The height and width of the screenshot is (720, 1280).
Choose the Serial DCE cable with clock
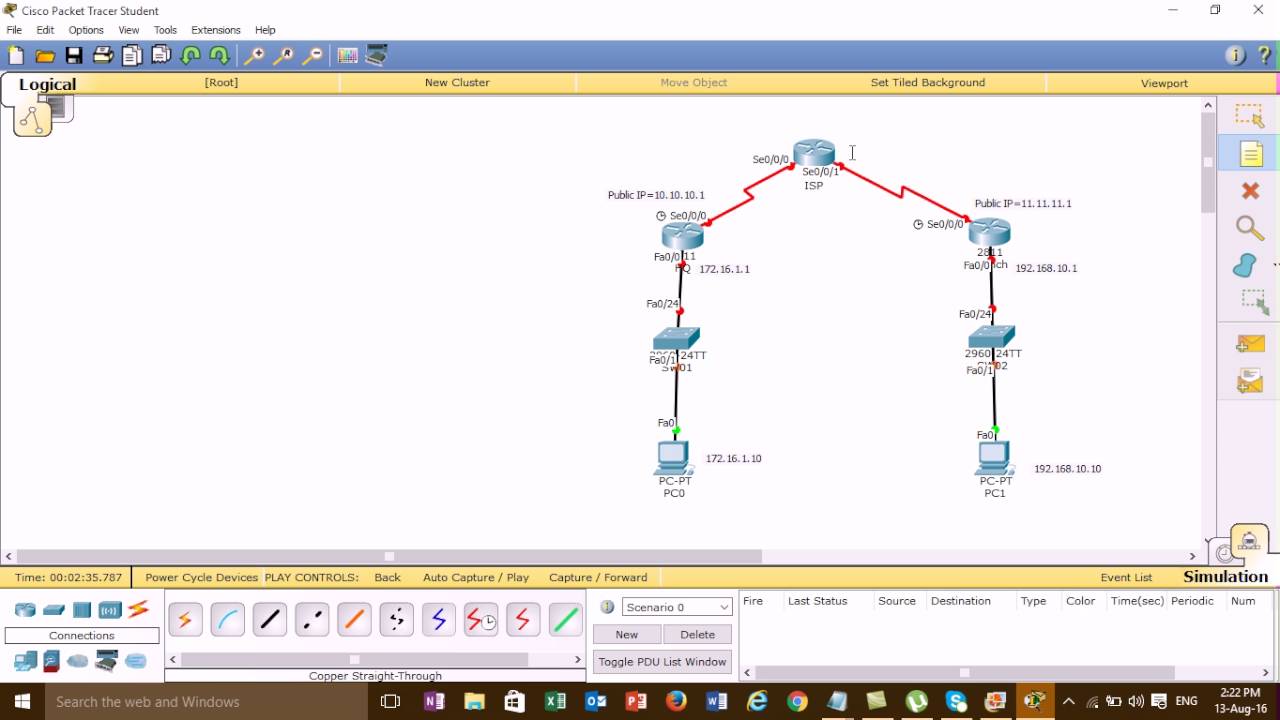click(481, 620)
